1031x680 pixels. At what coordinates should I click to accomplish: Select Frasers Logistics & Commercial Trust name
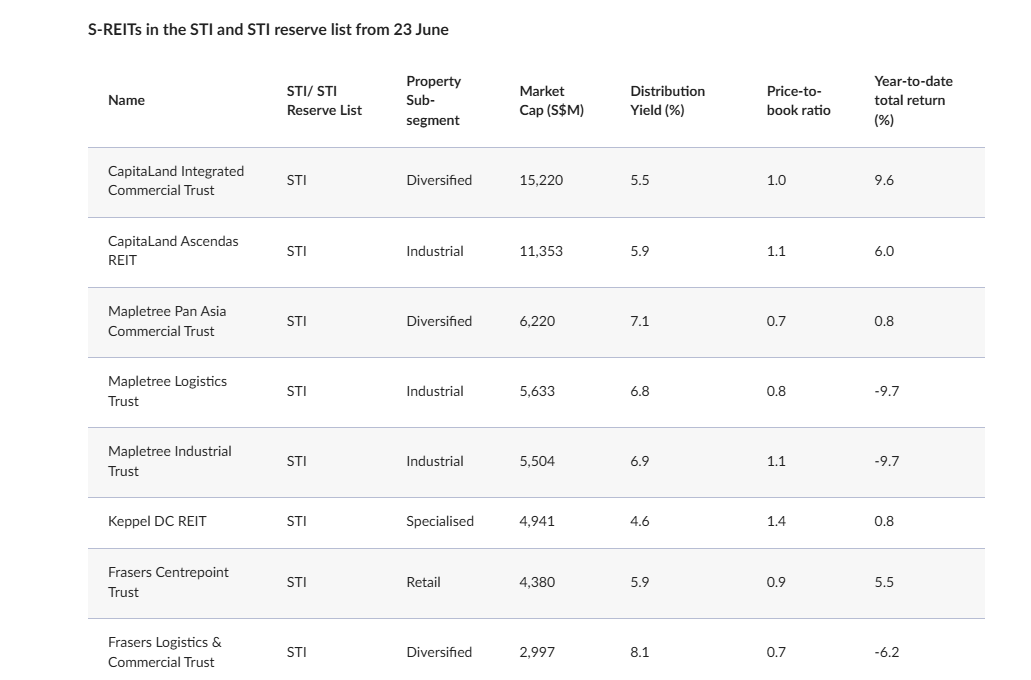pos(165,652)
